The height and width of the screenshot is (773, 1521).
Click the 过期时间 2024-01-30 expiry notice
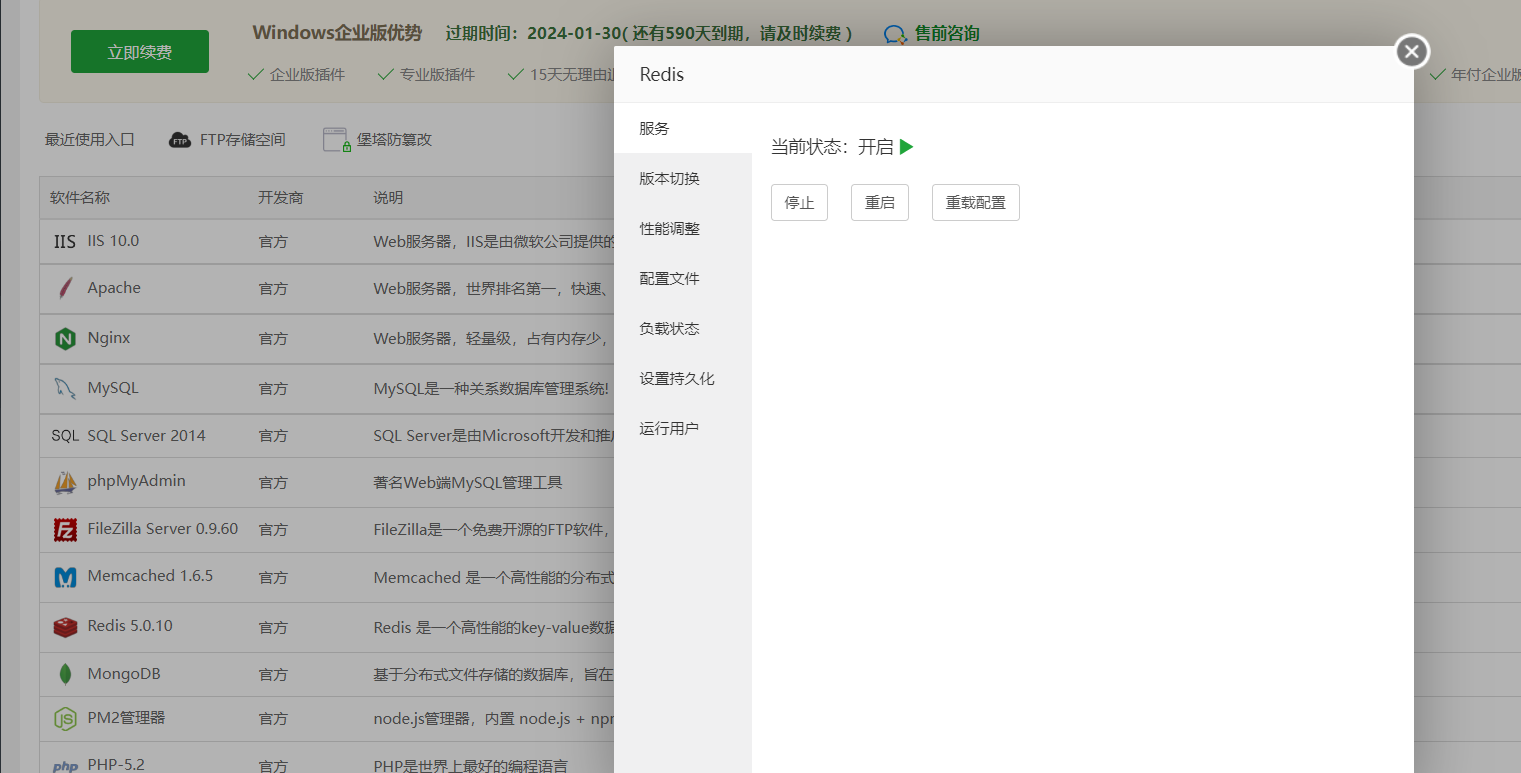649,34
